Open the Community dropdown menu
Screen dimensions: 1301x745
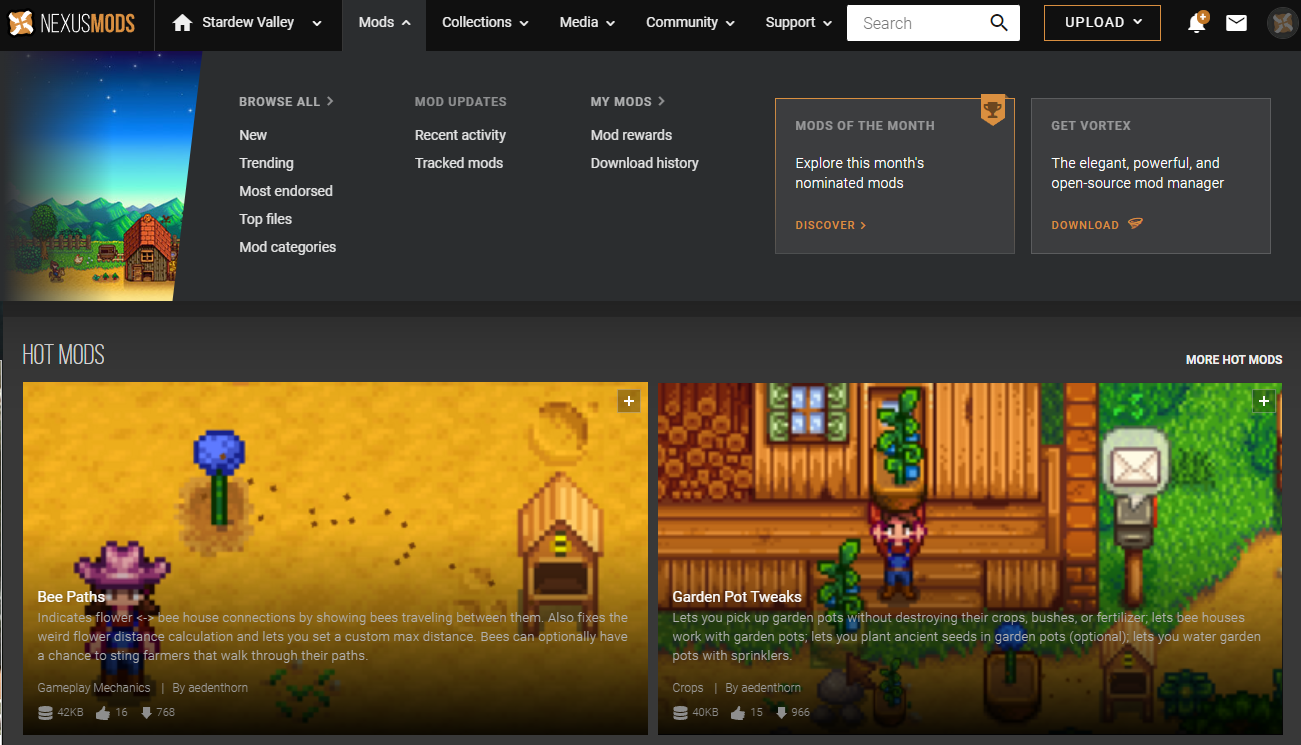(x=690, y=23)
